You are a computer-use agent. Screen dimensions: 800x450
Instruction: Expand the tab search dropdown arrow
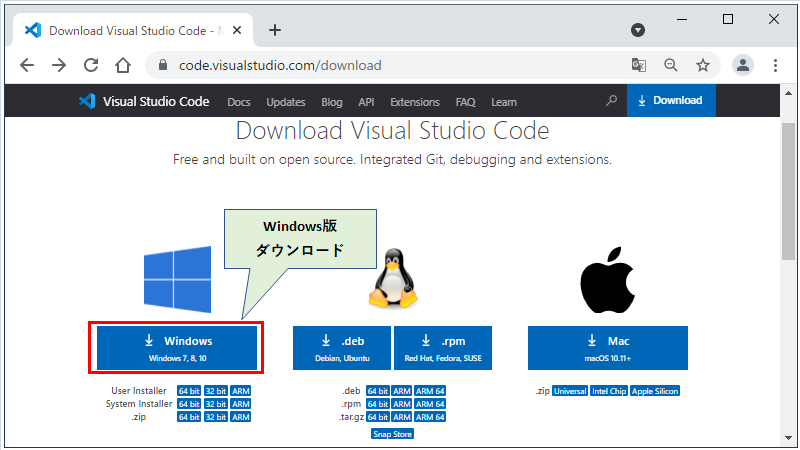(640, 30)
